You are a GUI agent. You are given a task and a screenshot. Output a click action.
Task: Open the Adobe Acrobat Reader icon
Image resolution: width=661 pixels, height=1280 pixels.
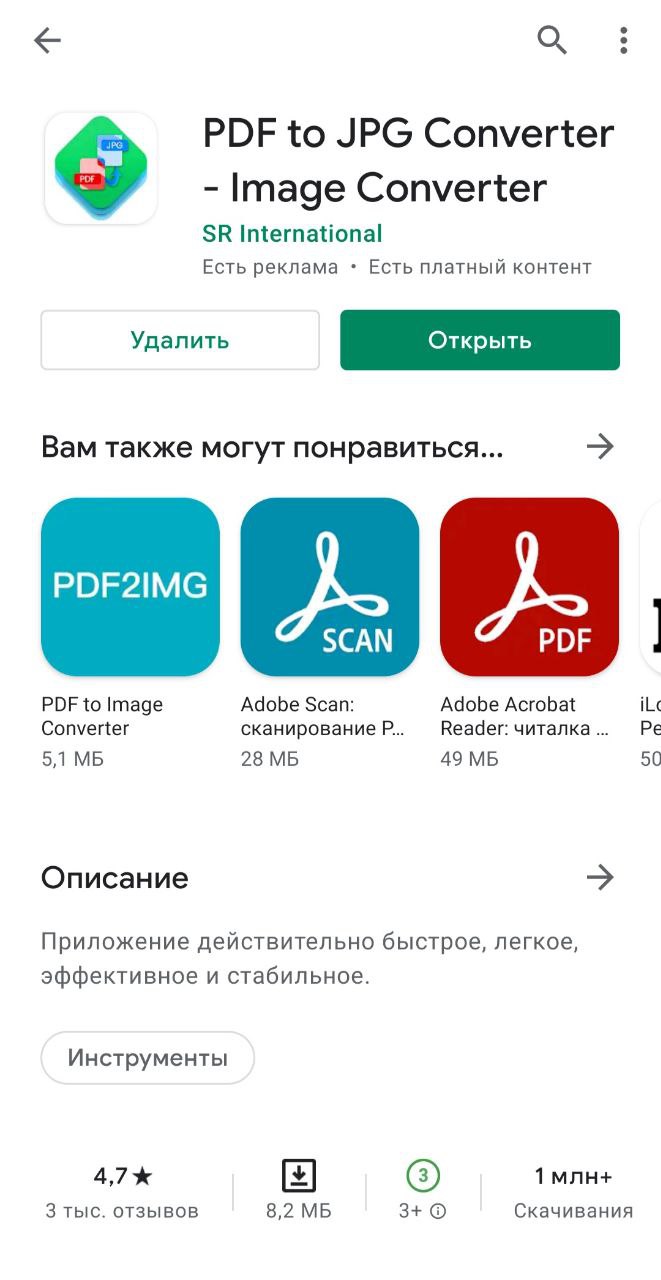click(x=530, y=587)
